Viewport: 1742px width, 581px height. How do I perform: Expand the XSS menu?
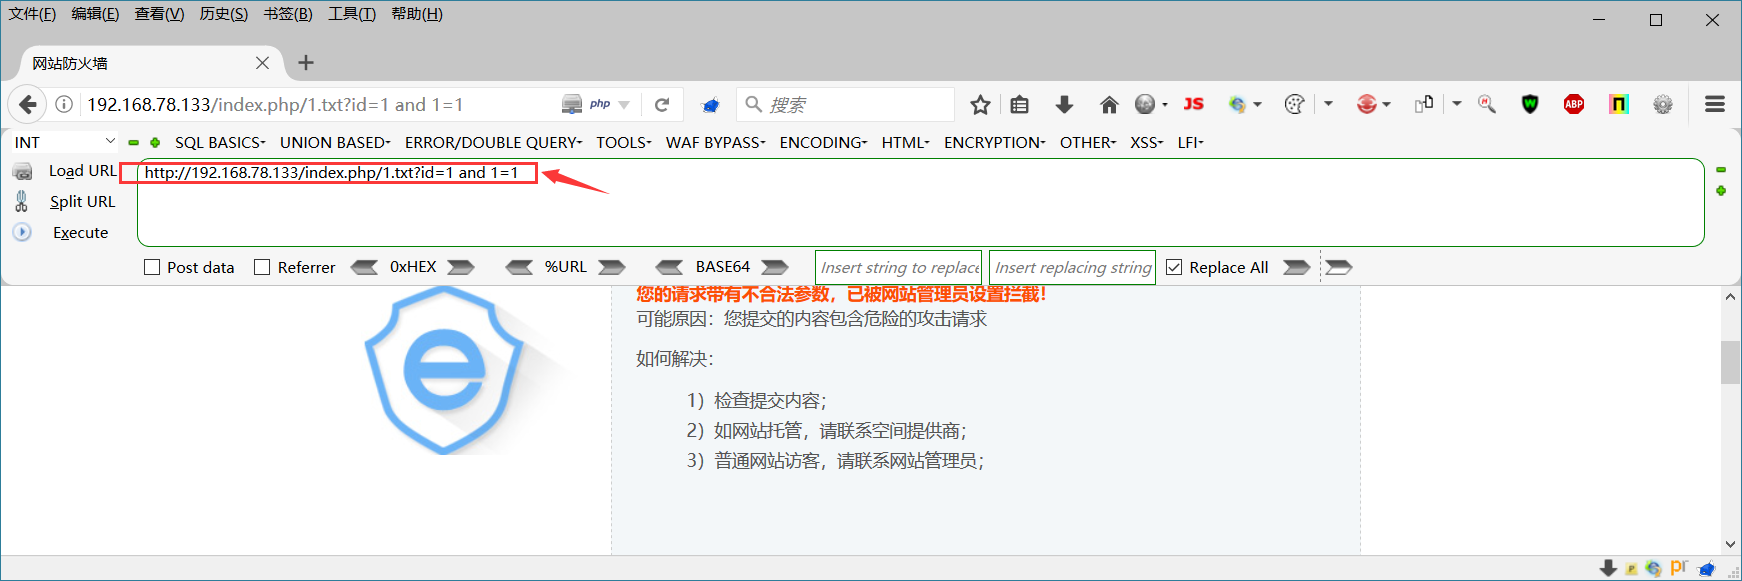(x=1146, y=143)
